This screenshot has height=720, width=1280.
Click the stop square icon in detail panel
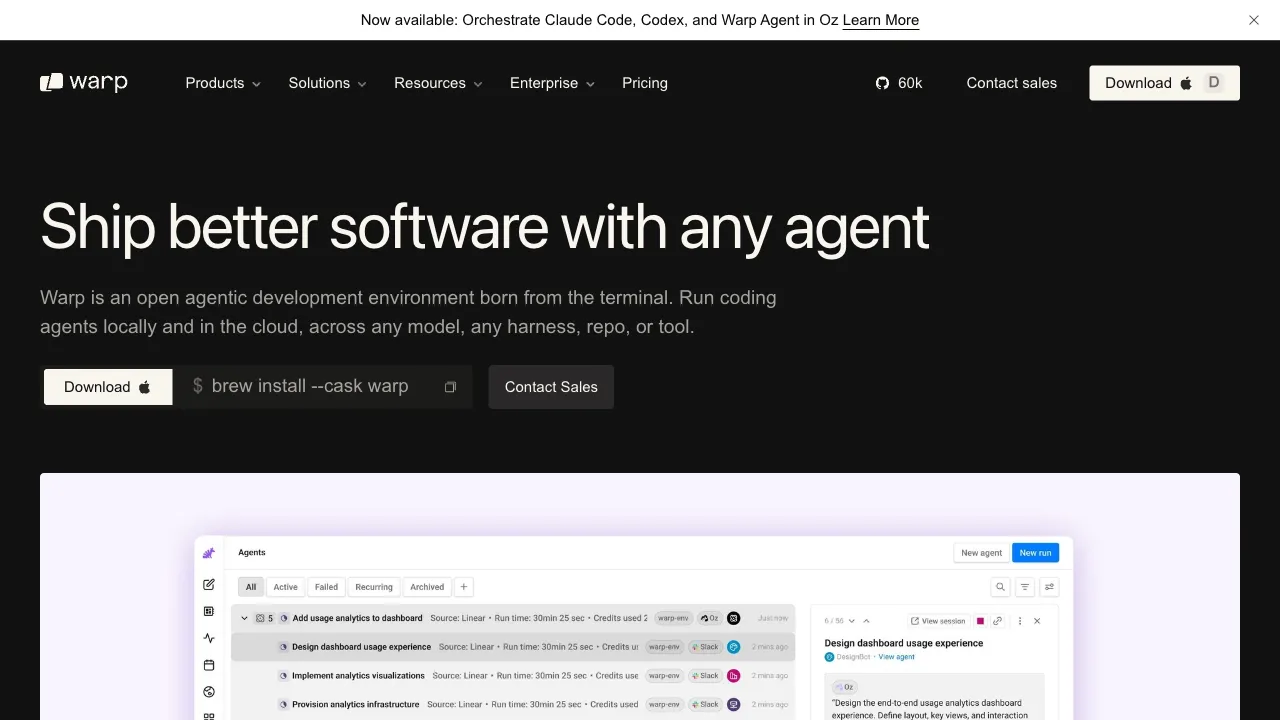tap(980, 621)
